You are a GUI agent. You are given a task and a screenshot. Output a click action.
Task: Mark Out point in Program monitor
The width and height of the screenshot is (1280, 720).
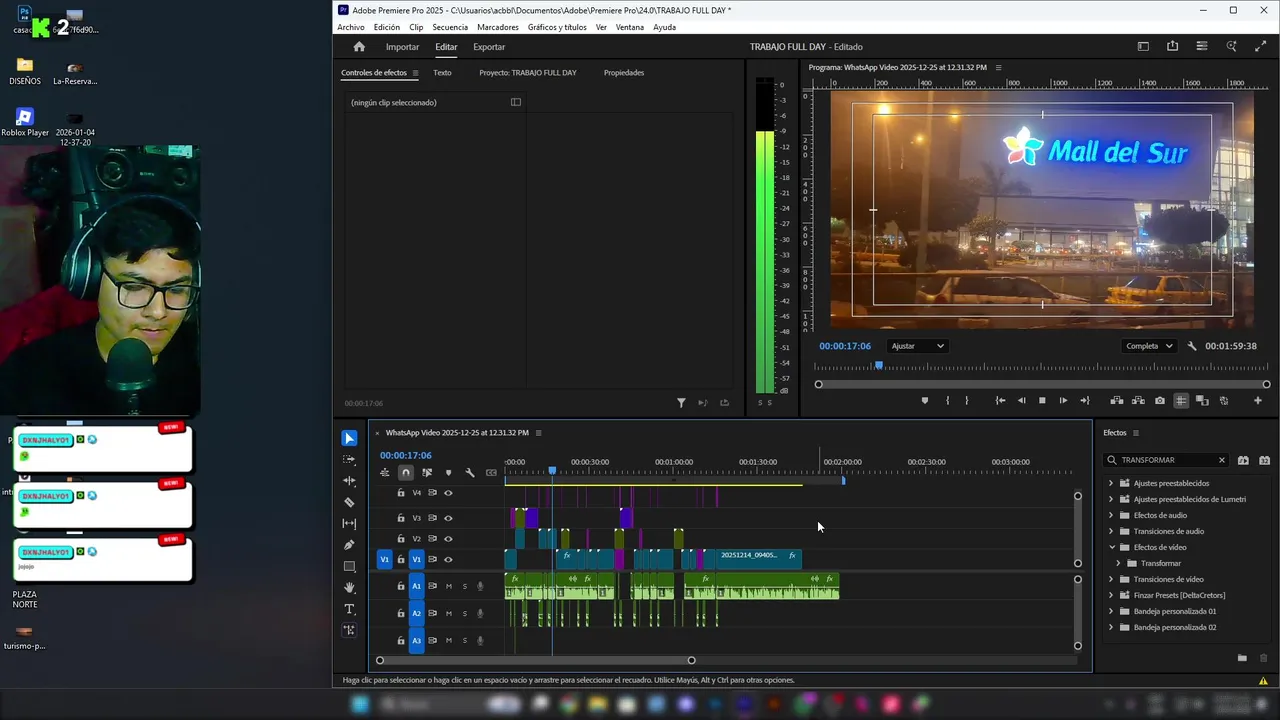(x=966, y=401)
